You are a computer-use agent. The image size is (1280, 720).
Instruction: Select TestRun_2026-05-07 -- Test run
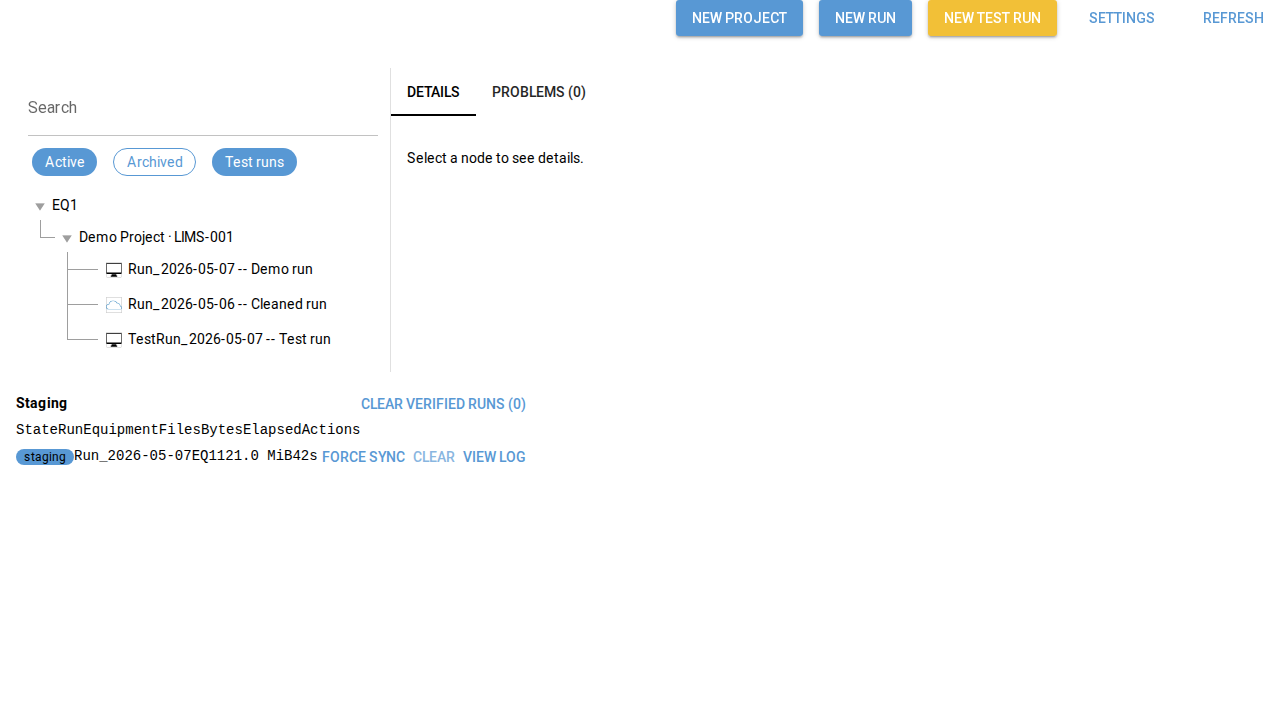(x=229, y=339)
